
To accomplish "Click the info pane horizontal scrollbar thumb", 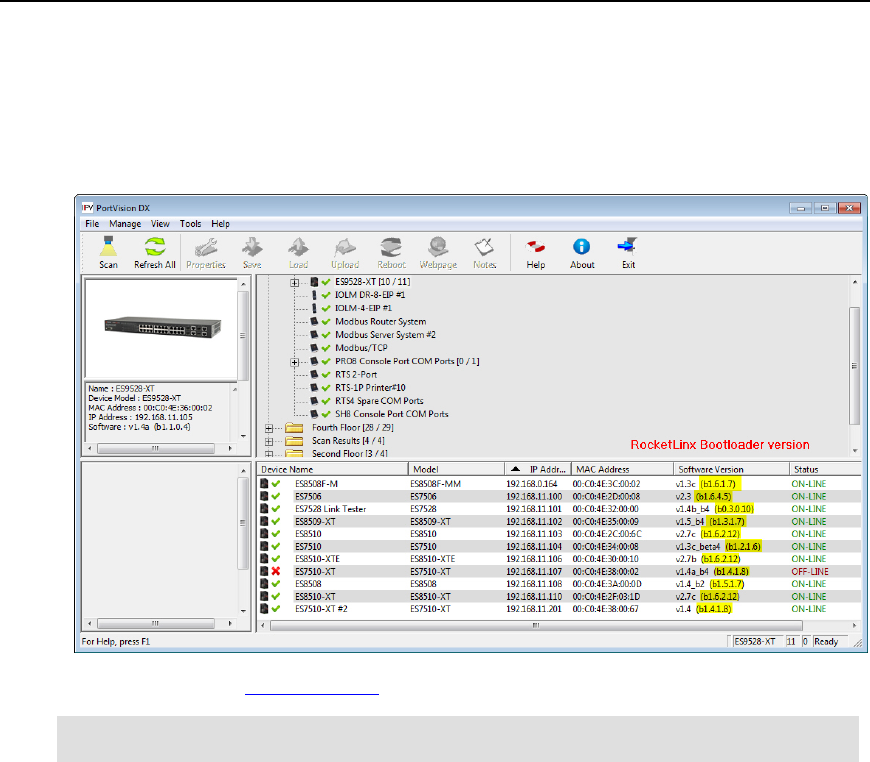I will click(156, 448).
